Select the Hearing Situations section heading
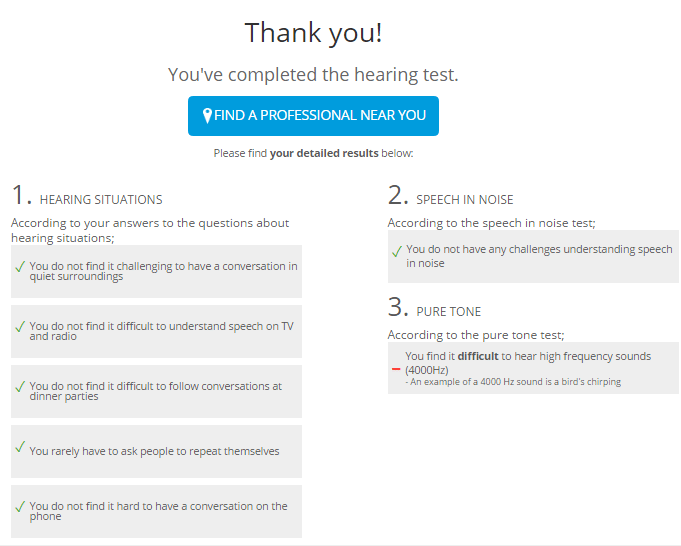The width and height of the screenshot is (681, 546). 101,200
